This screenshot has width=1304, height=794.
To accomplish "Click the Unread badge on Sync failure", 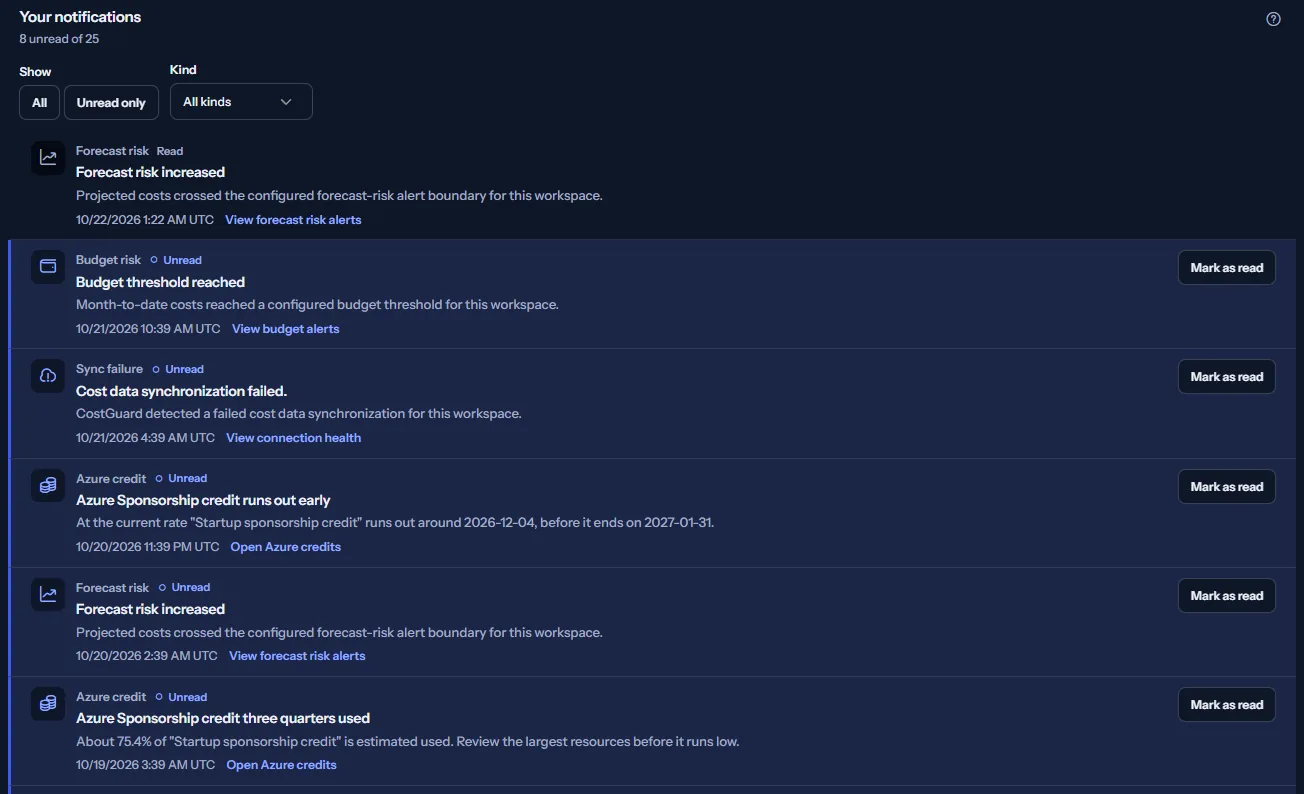I will [x=178, y=369].
